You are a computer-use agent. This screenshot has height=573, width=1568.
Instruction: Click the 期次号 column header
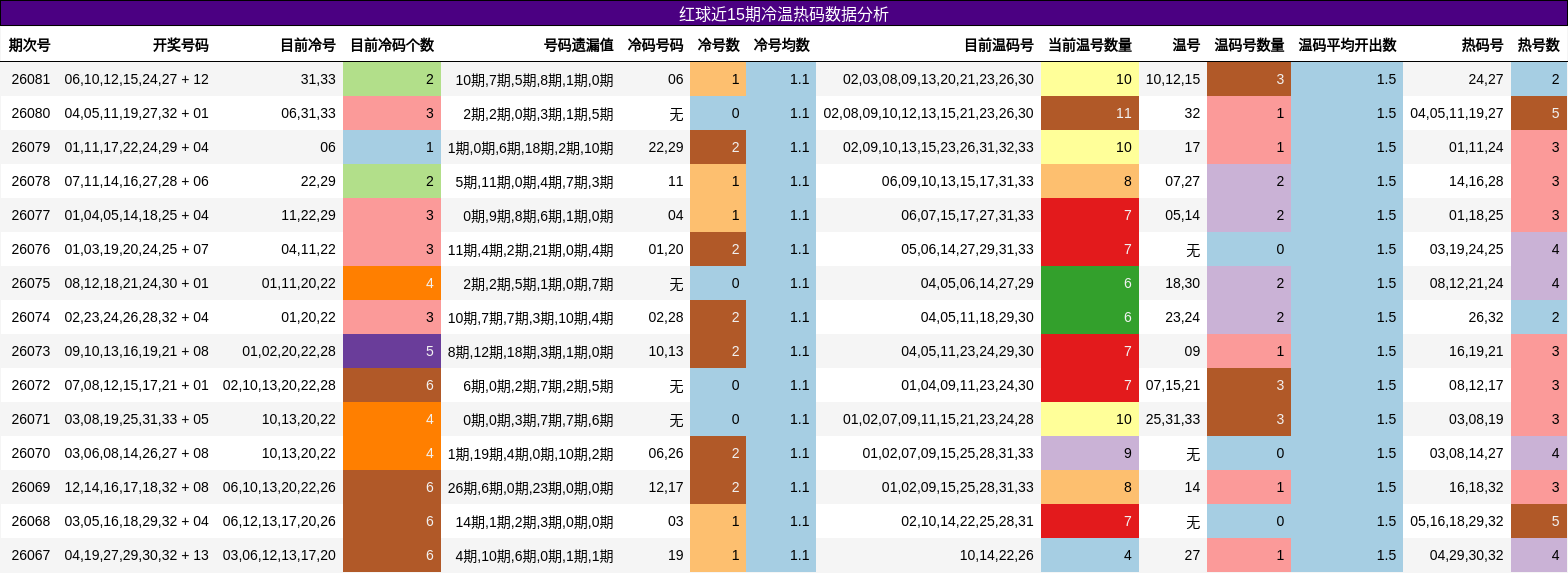[29, 45]
